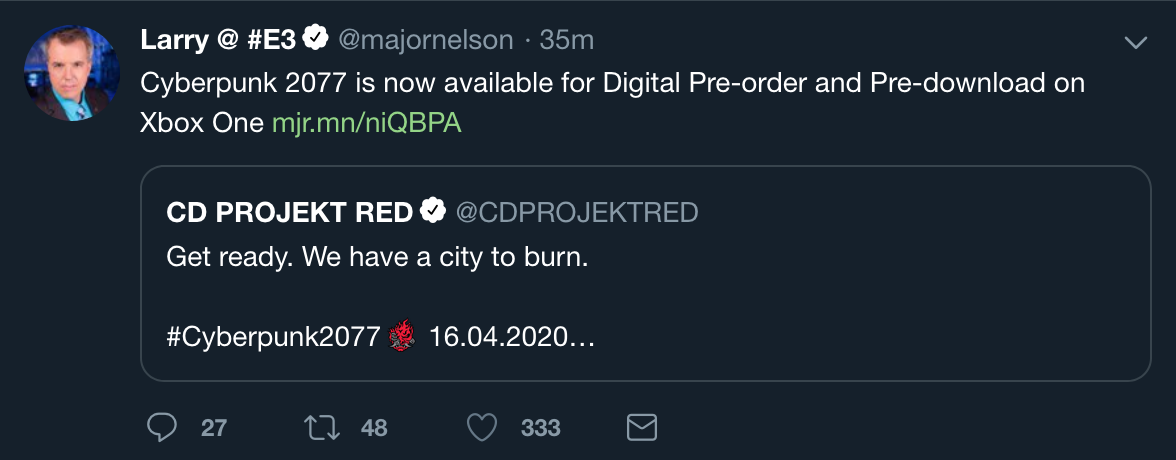Click the #Cyberpunk2077 hashtag
1176x460 pixels.
pyautogui.click(x=273, y=337)
